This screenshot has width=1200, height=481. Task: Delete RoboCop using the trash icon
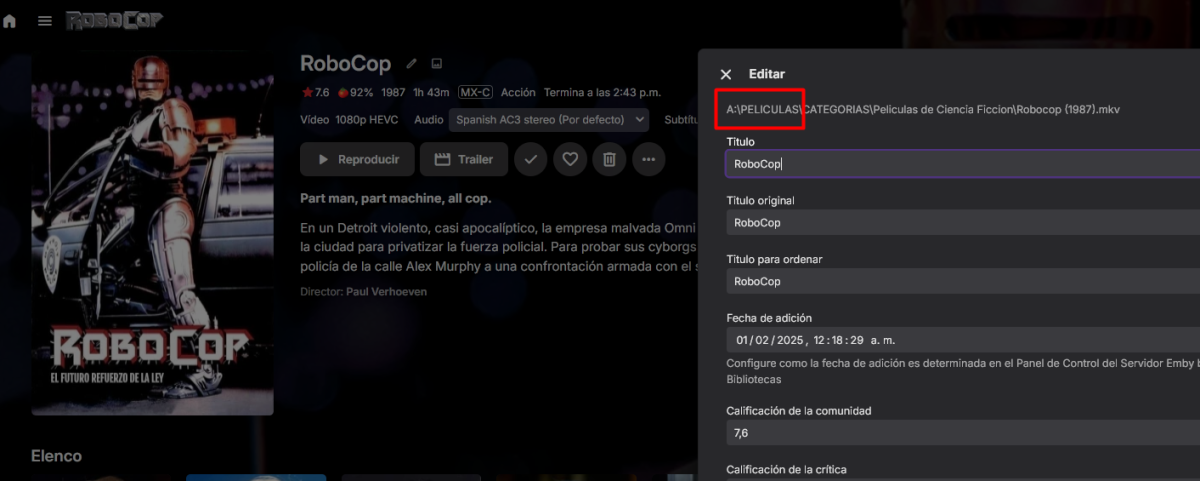(609, 159)
